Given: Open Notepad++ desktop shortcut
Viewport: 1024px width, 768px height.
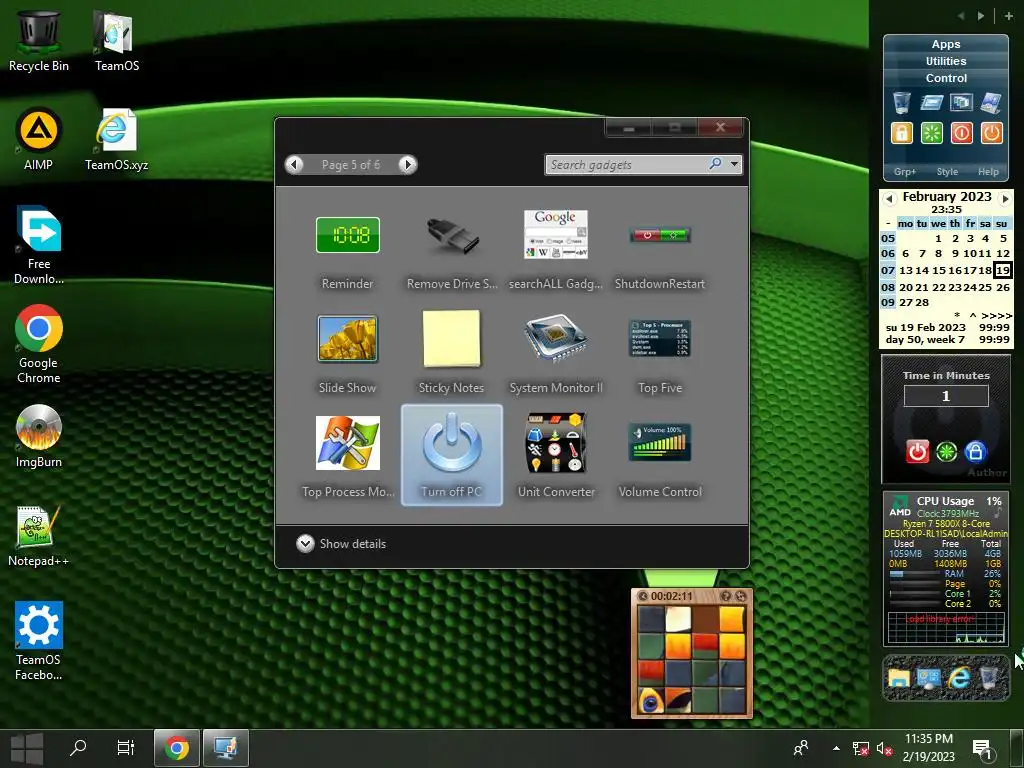Looking at the screenshot, I should pos(39,536).
